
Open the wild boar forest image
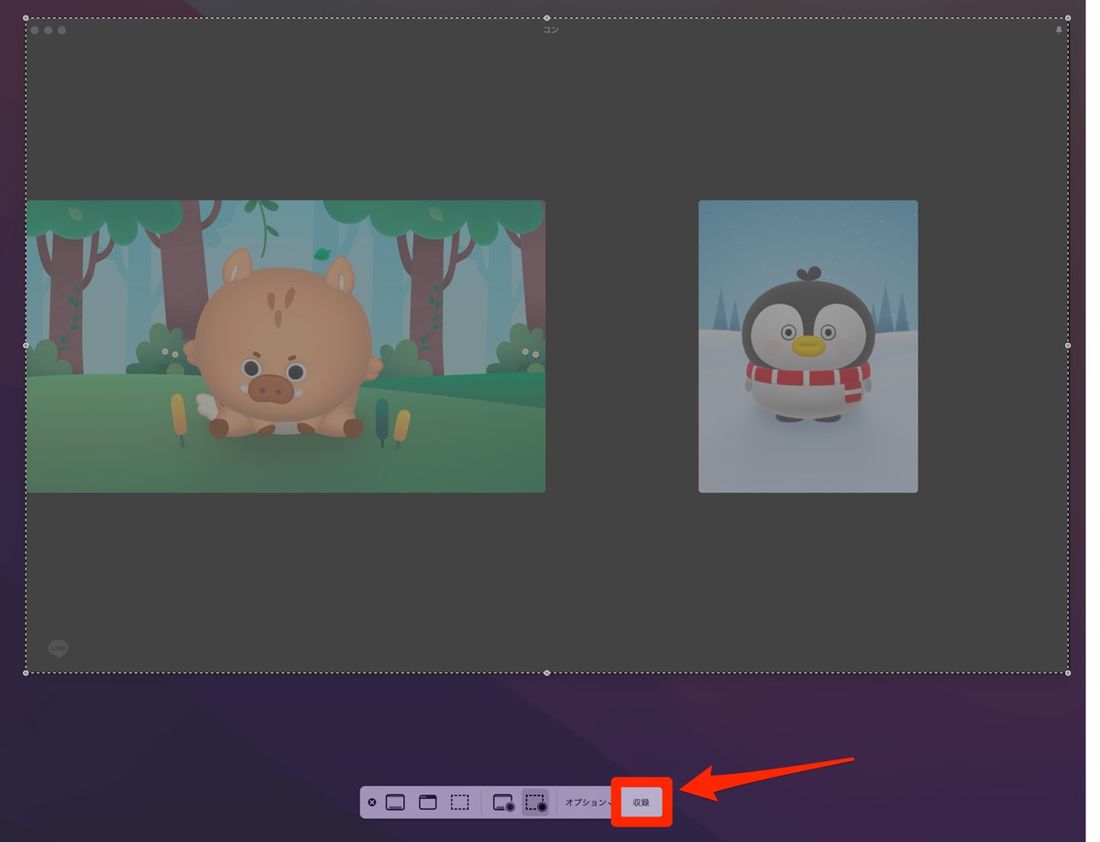pyautogui.click(x=285, y=346)
